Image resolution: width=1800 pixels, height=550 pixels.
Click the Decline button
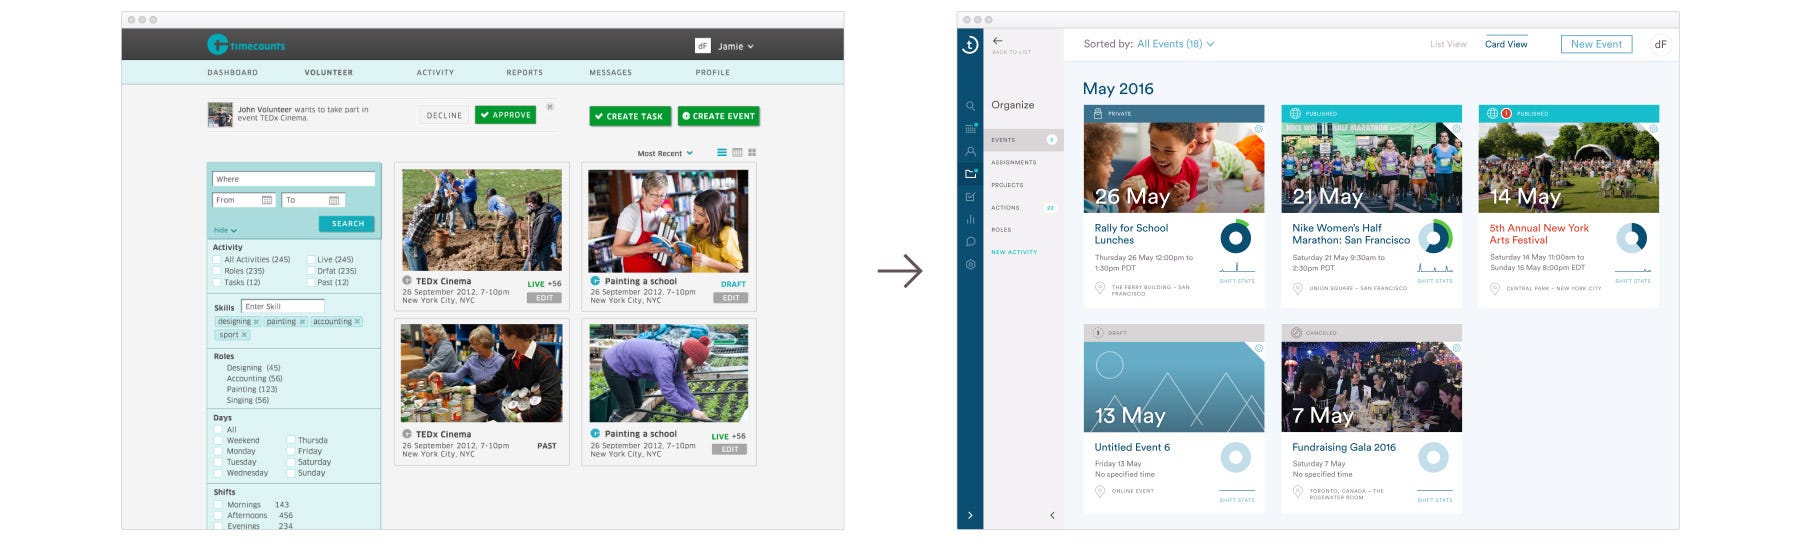pos(444,115)
